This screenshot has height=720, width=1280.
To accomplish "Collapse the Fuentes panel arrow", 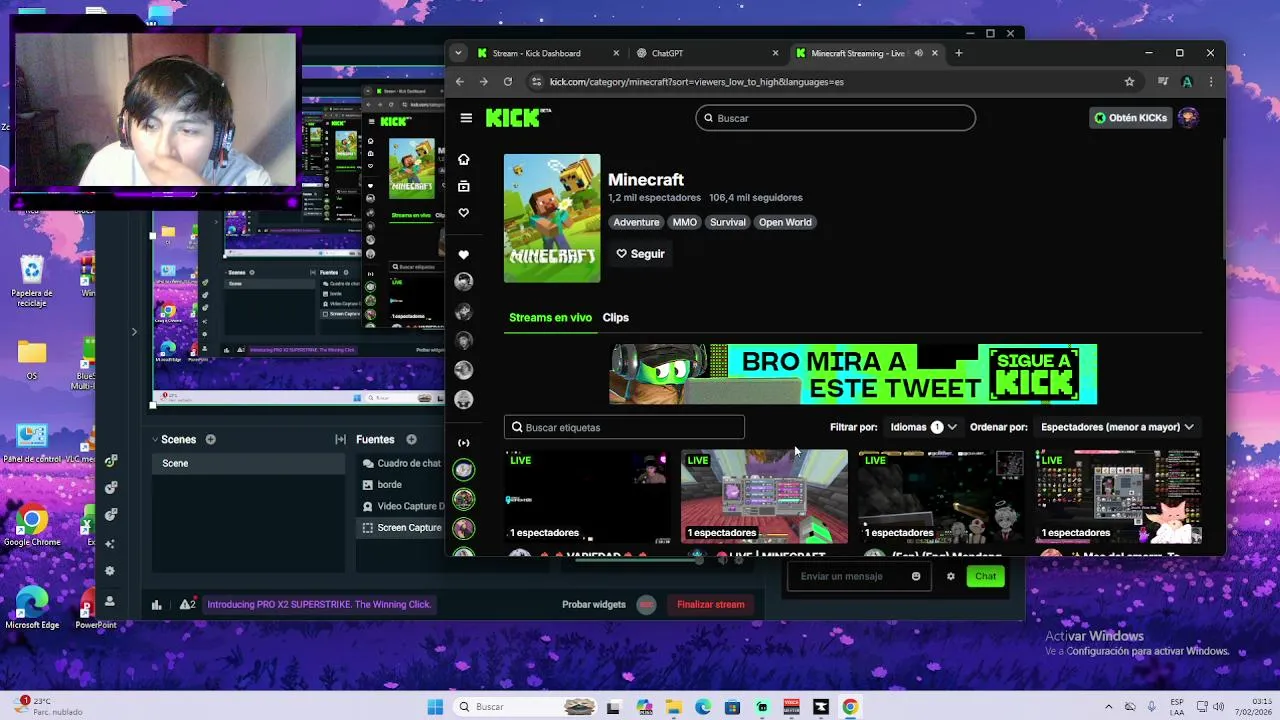I will [x=340, y=439].
